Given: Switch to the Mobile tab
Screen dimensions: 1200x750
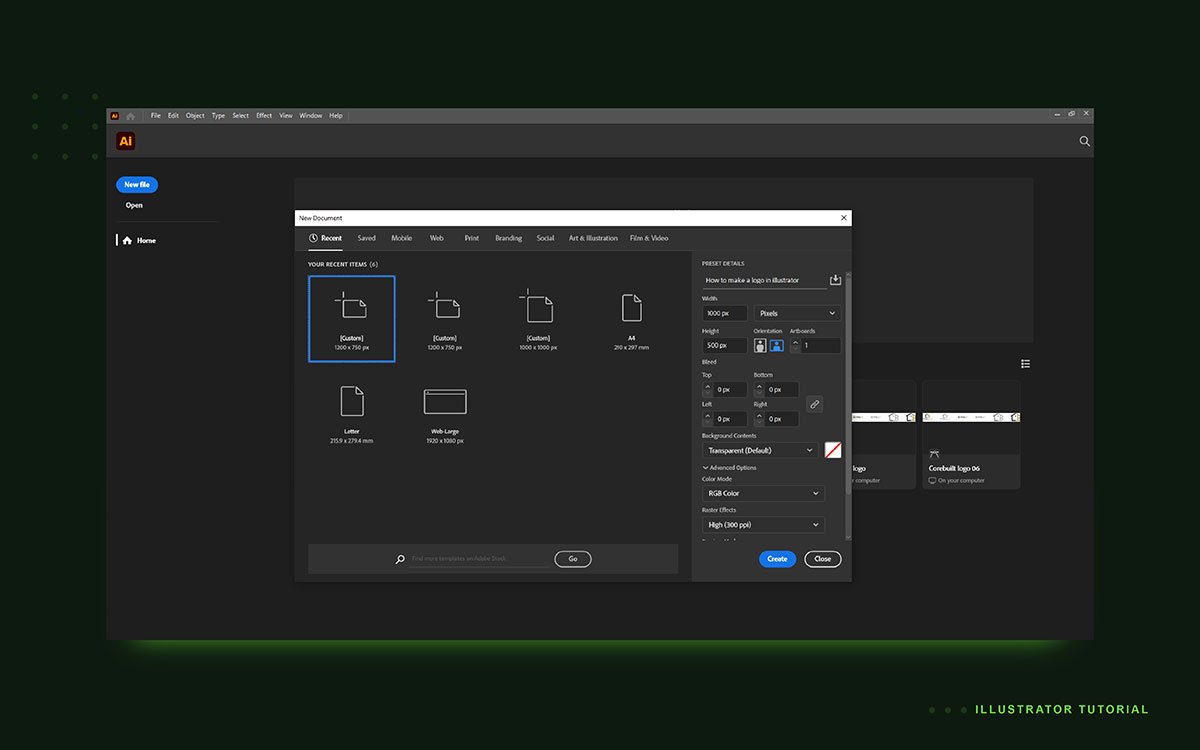Looking at the screenshot, I should point(402,238).
